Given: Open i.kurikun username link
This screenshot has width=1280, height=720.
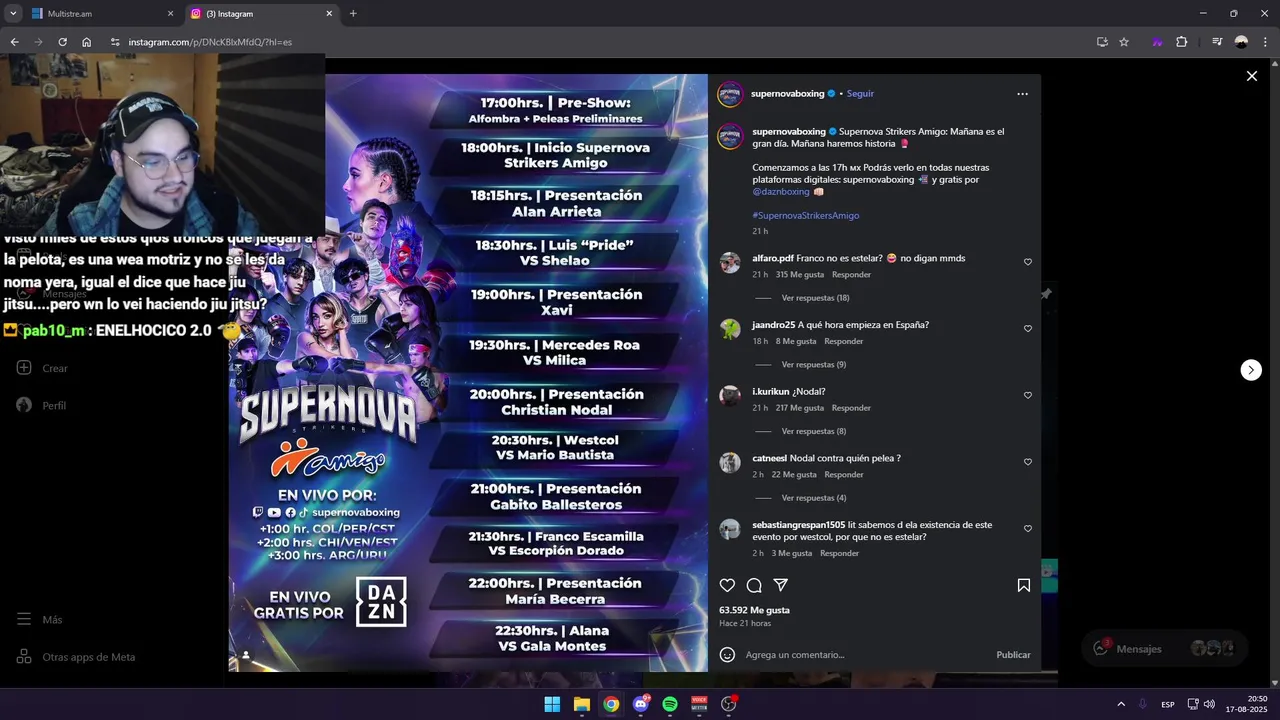Looking at the screenshot, I should pos(770,392).
